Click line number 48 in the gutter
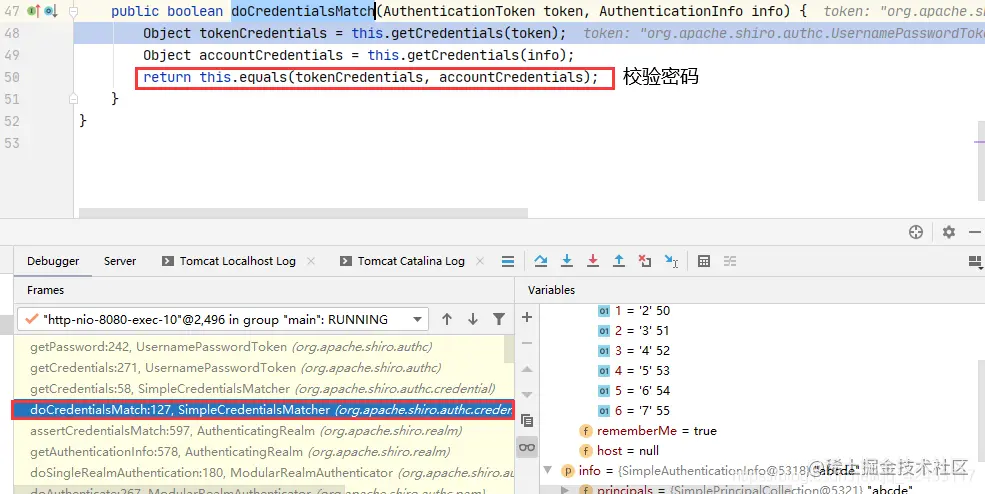This screenshot has height=494, width=985. point(12,33)
